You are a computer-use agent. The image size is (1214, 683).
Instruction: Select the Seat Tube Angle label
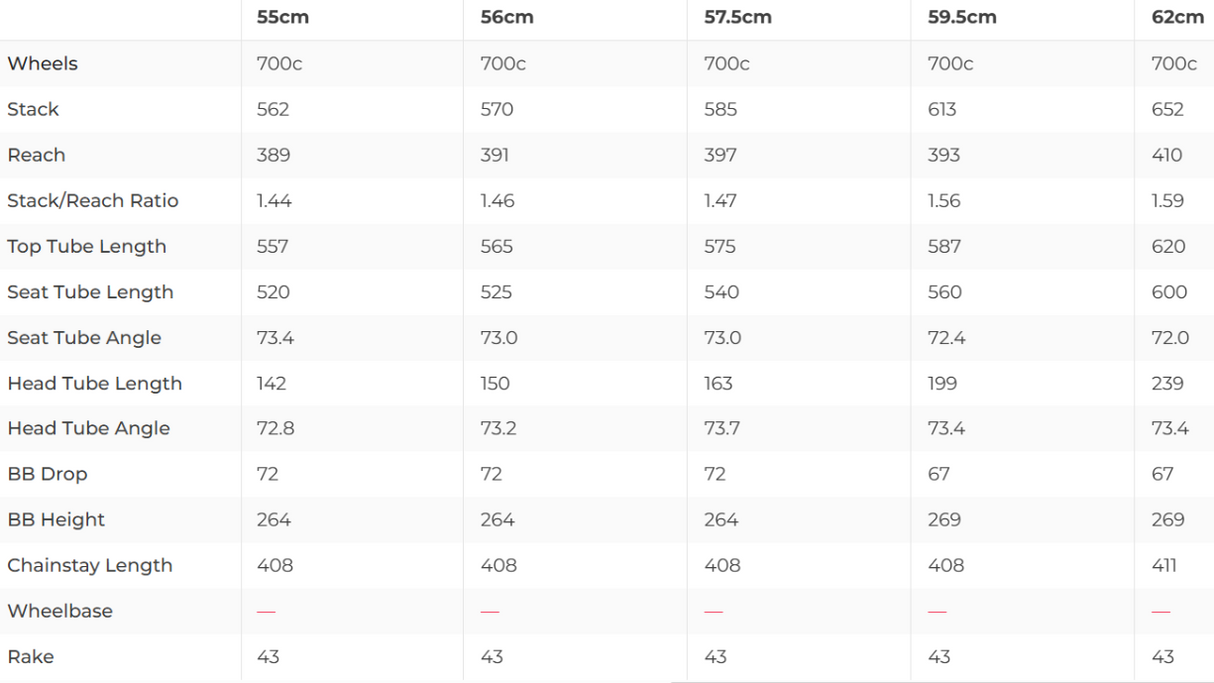pyautogui.click(x=84, y=337)
